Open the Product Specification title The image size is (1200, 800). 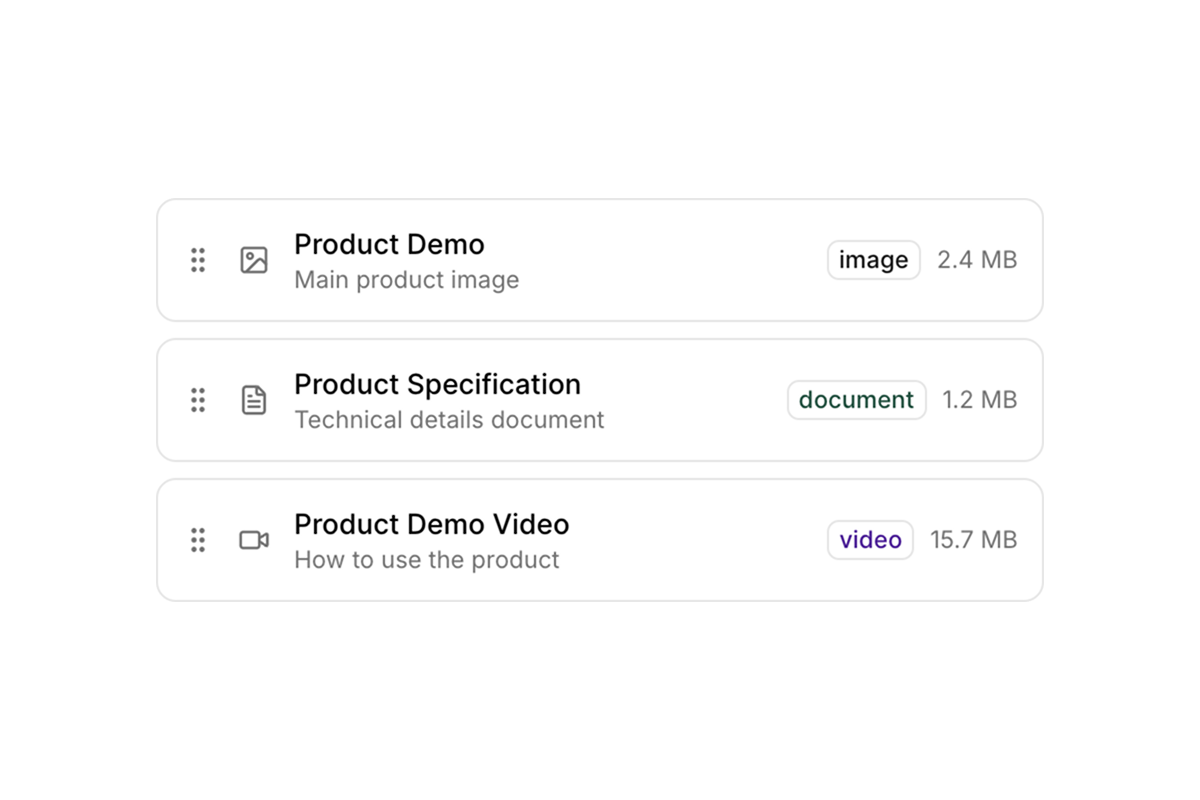[x=437, y=384]
